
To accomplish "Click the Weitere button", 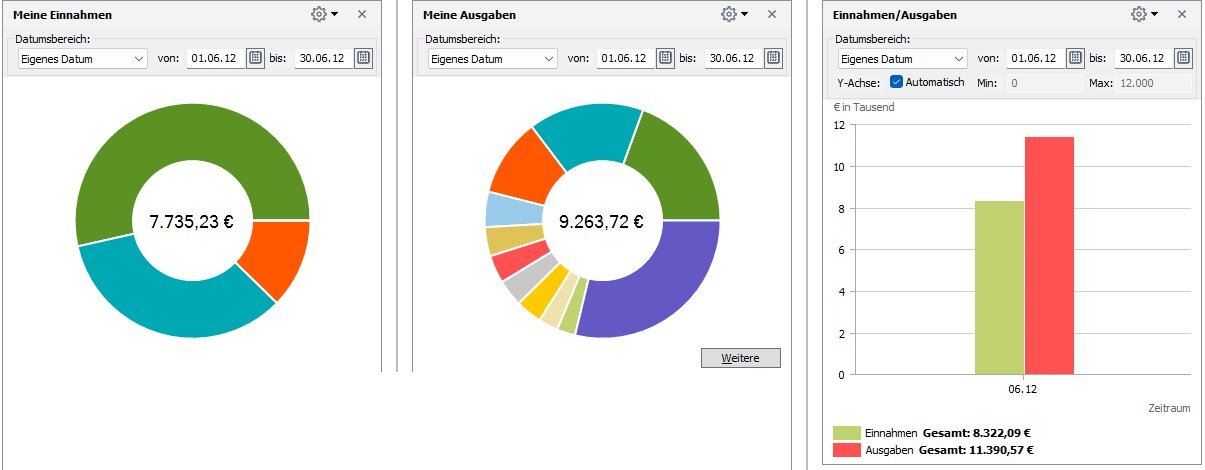I will pyautogui.click(x=740, y=358).
